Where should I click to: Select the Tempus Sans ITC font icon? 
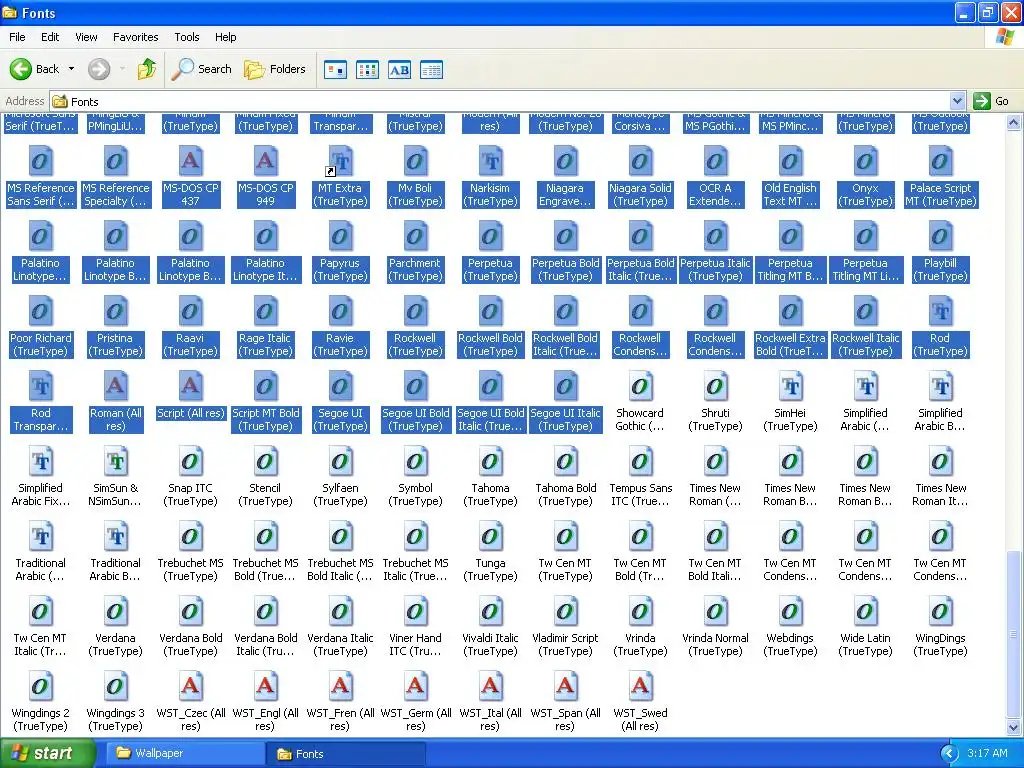coord(640,462)
